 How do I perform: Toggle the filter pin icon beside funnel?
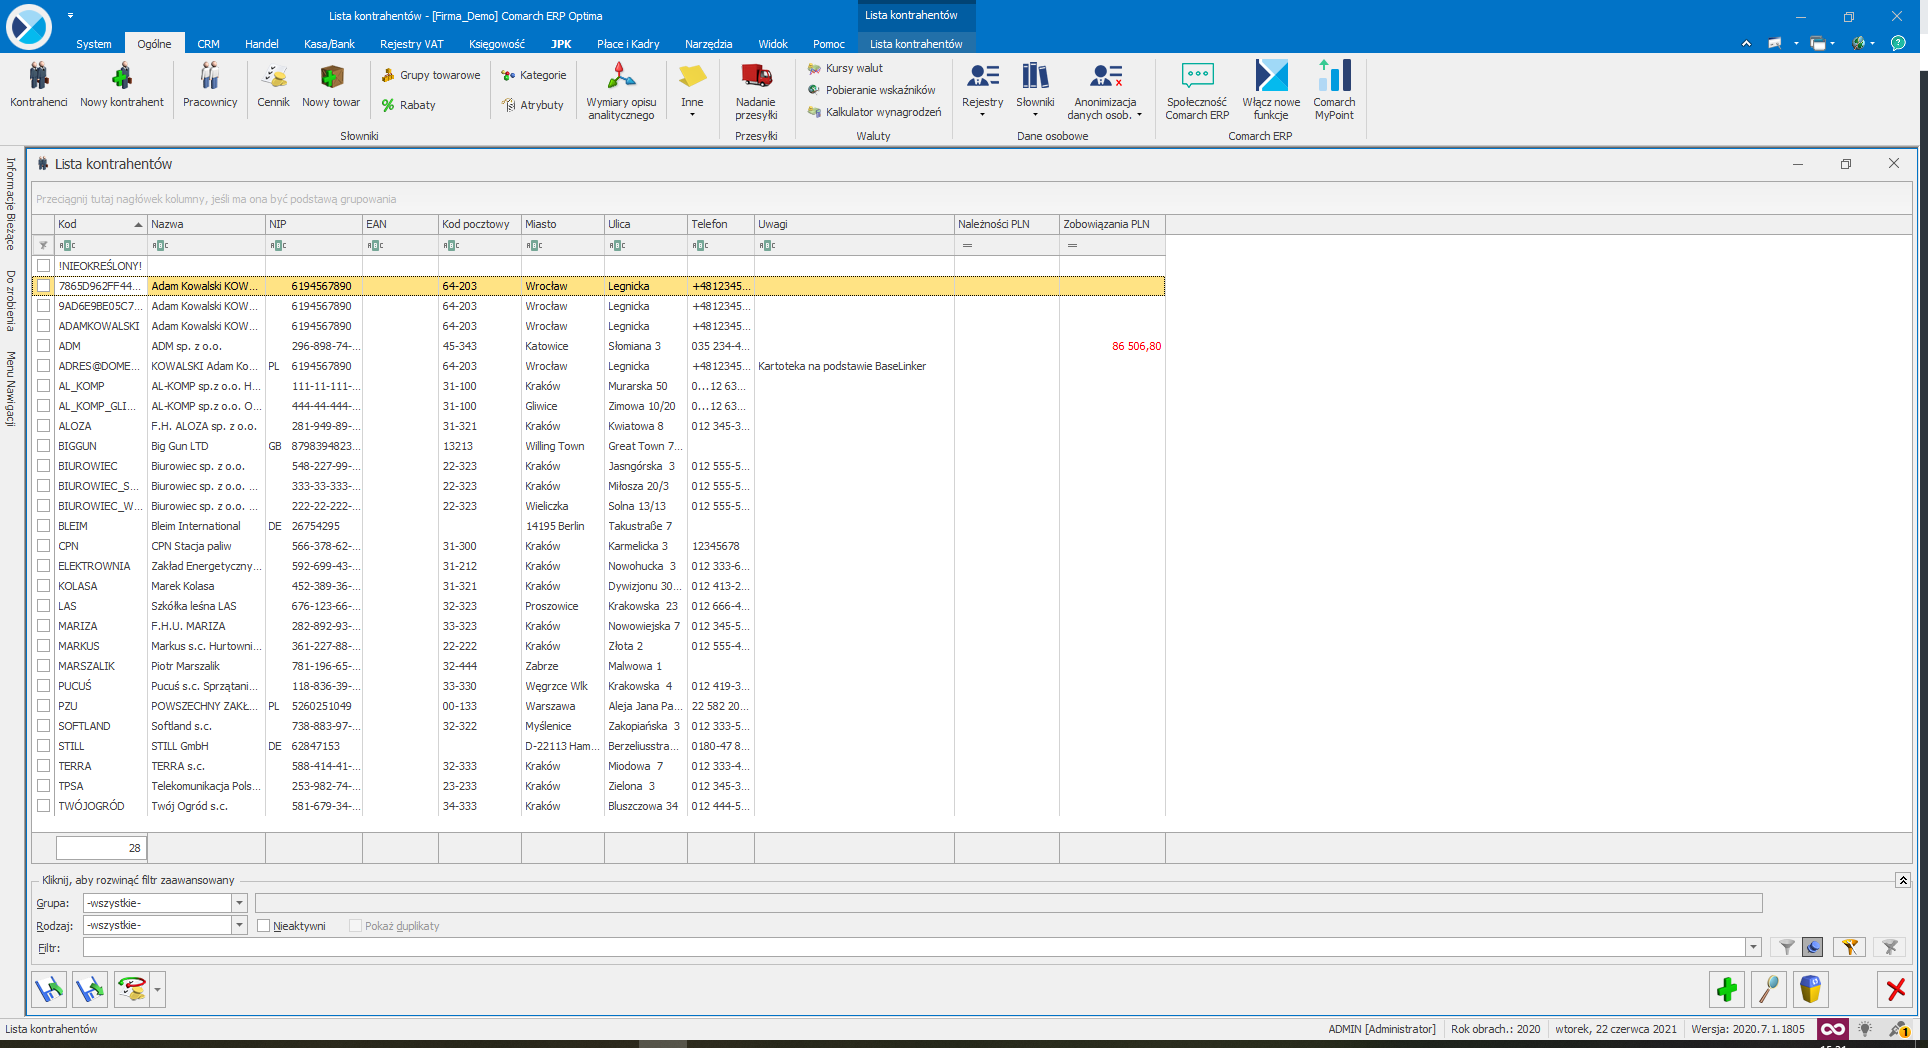click(1813, 947)
